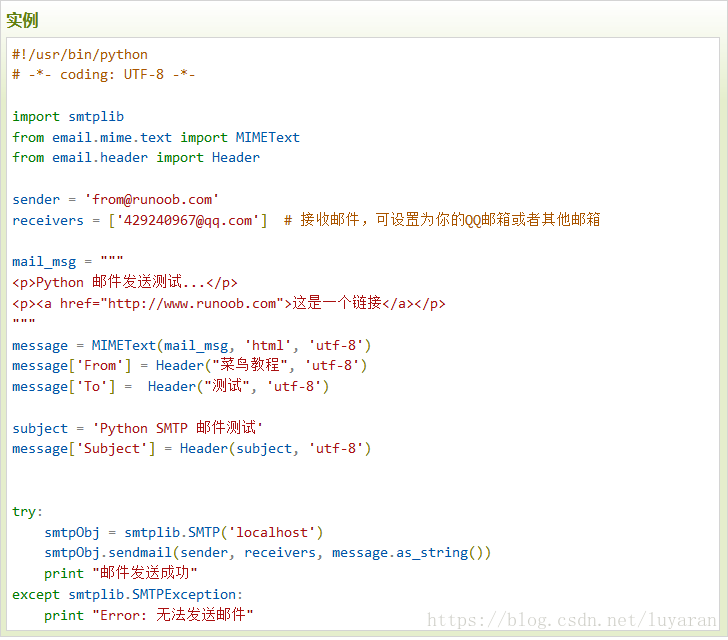The width and height of the screenshot is (728, 640).
Task: Click the message['Subject'] Header line
Action: [191, 449]
